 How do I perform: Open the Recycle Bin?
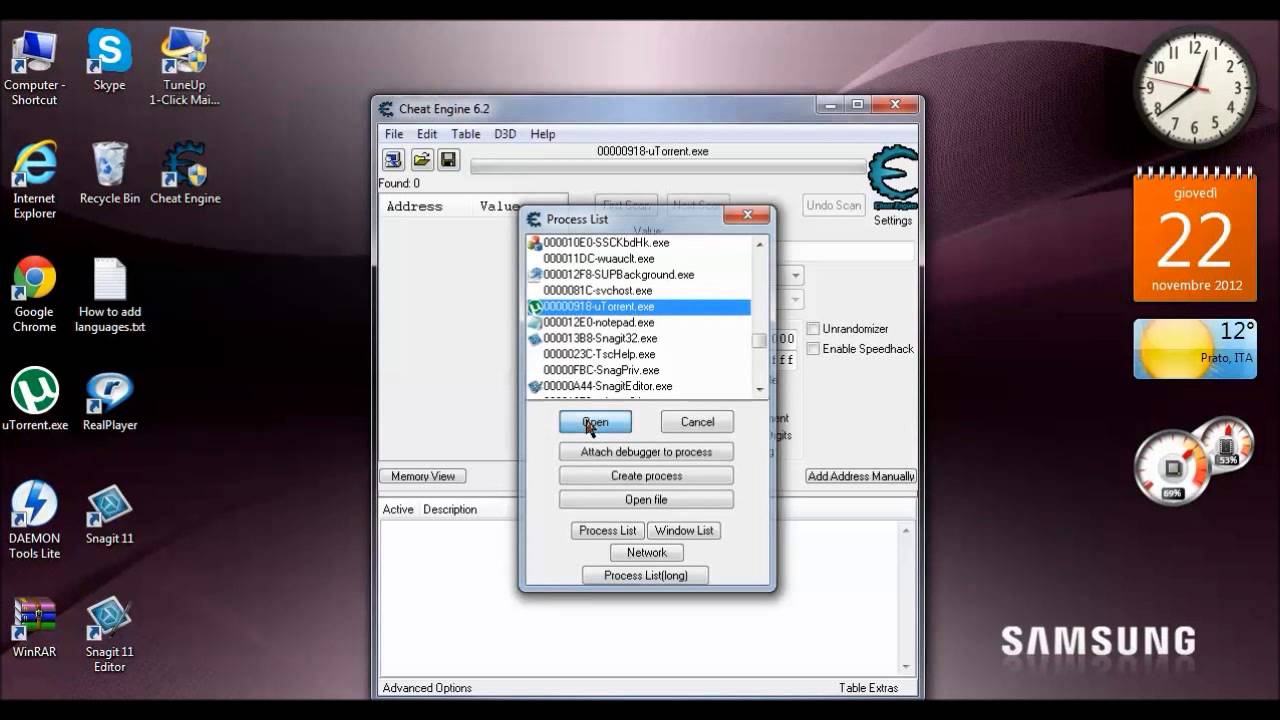[x=110, y=175]
